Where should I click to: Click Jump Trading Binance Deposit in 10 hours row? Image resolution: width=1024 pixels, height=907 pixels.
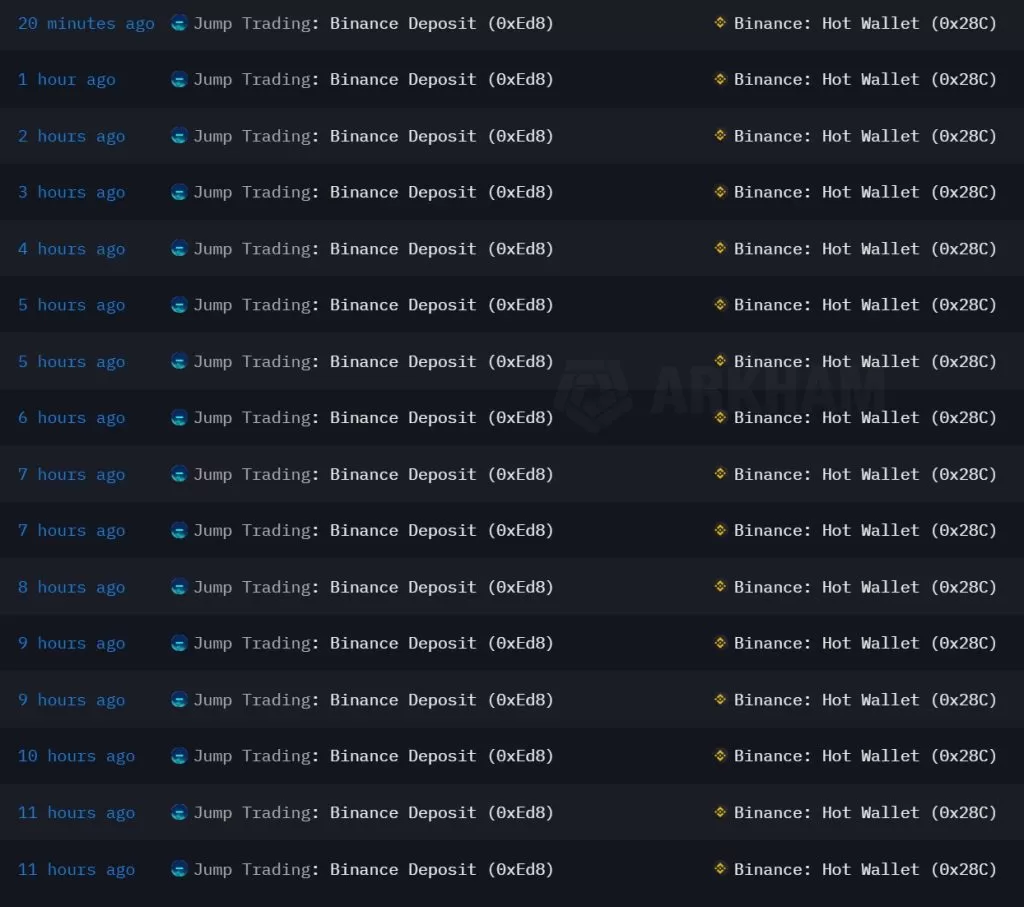[x=373, y=756]
